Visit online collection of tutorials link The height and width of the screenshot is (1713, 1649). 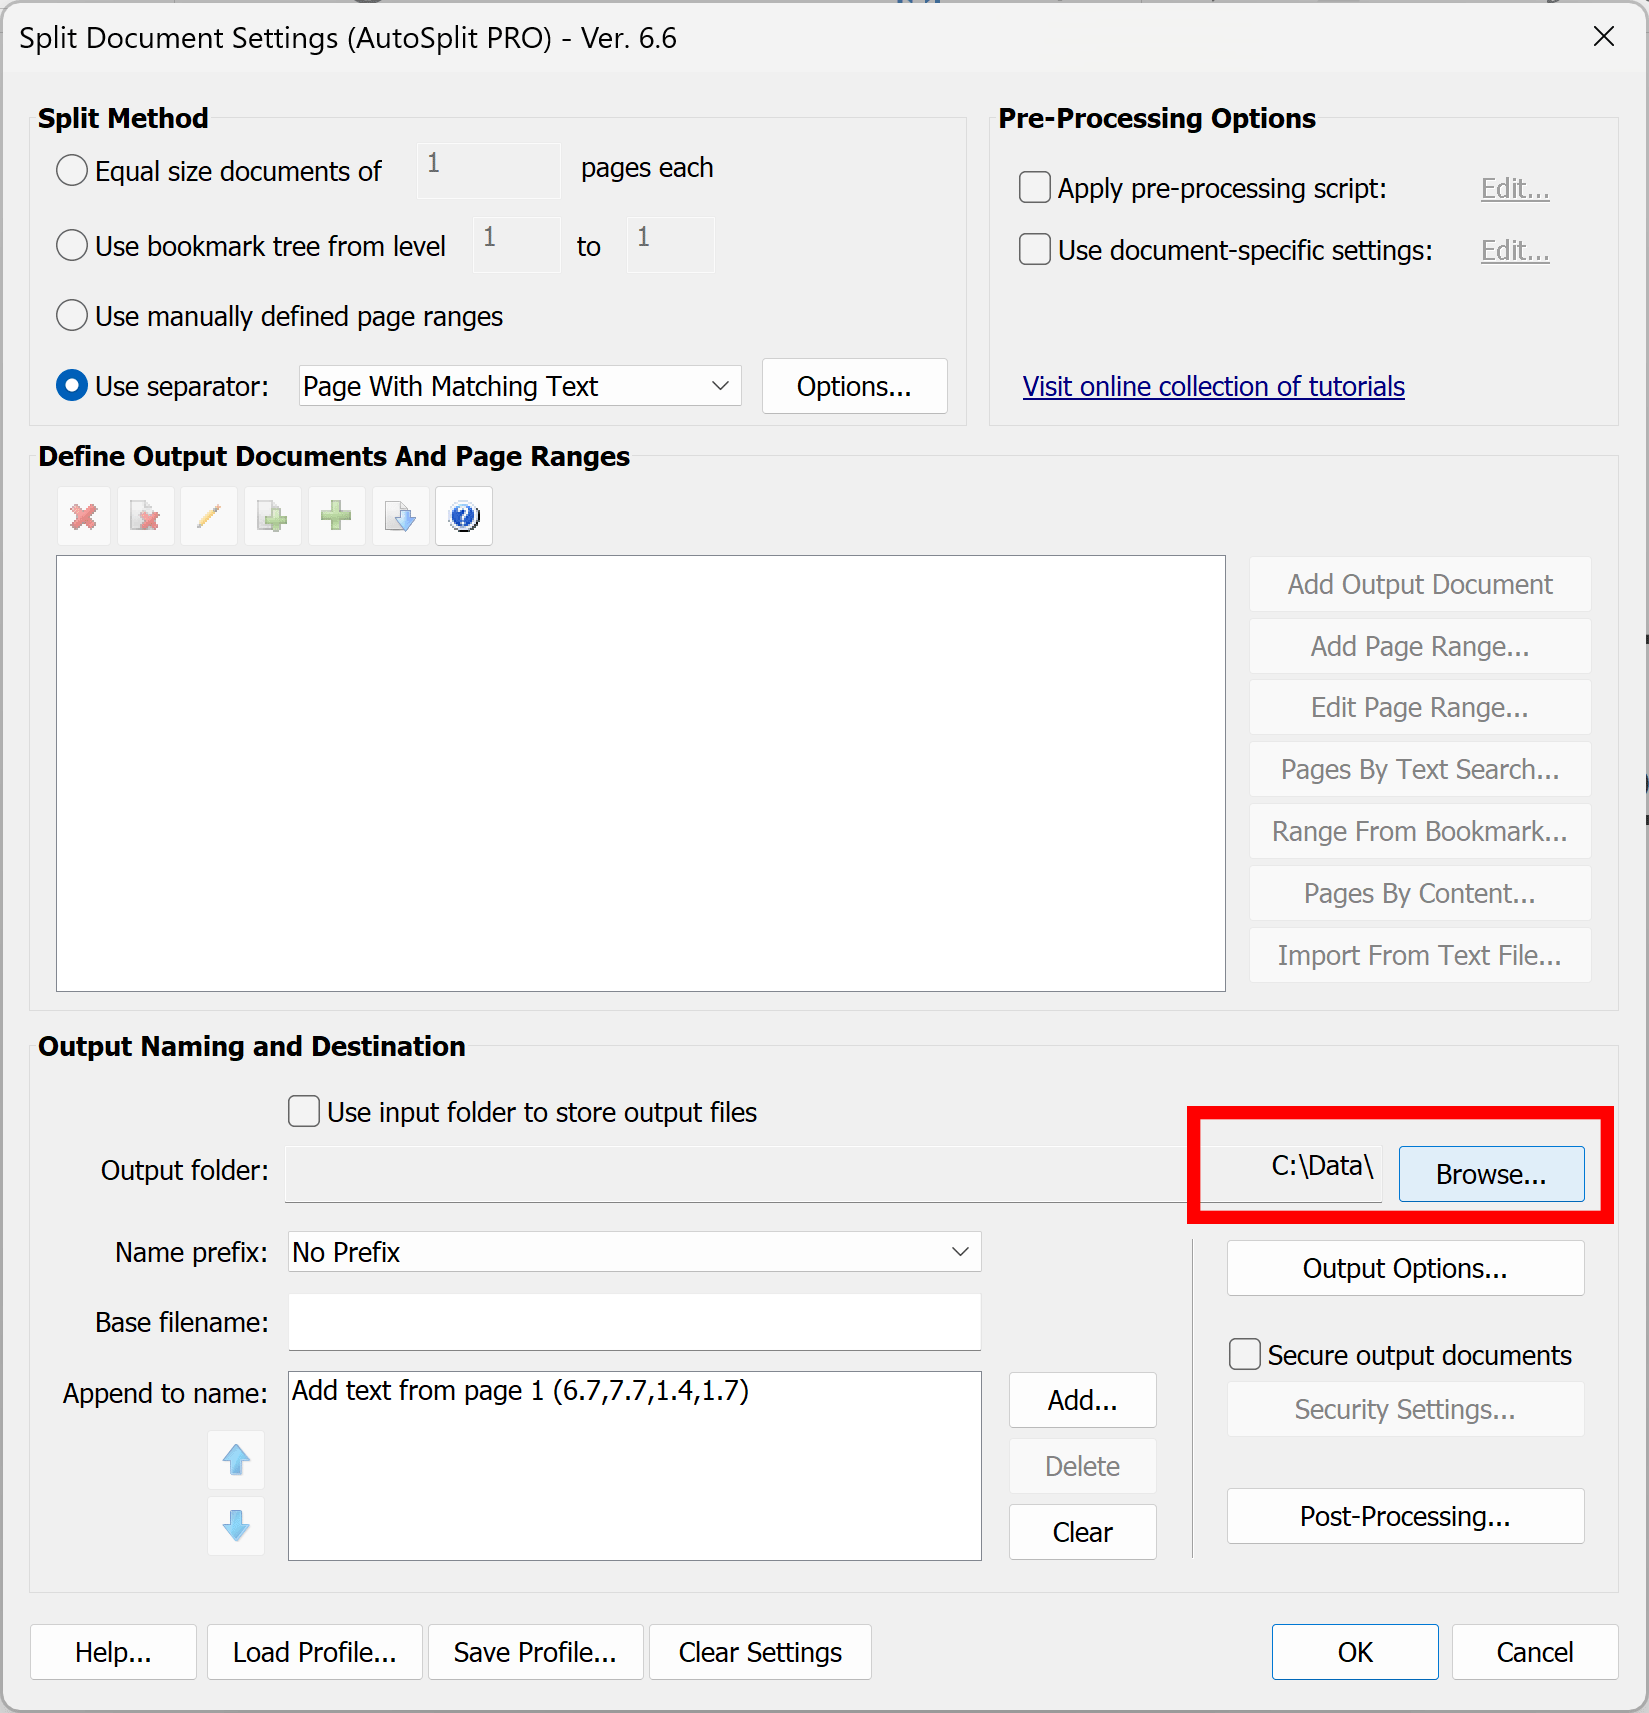1213,386
